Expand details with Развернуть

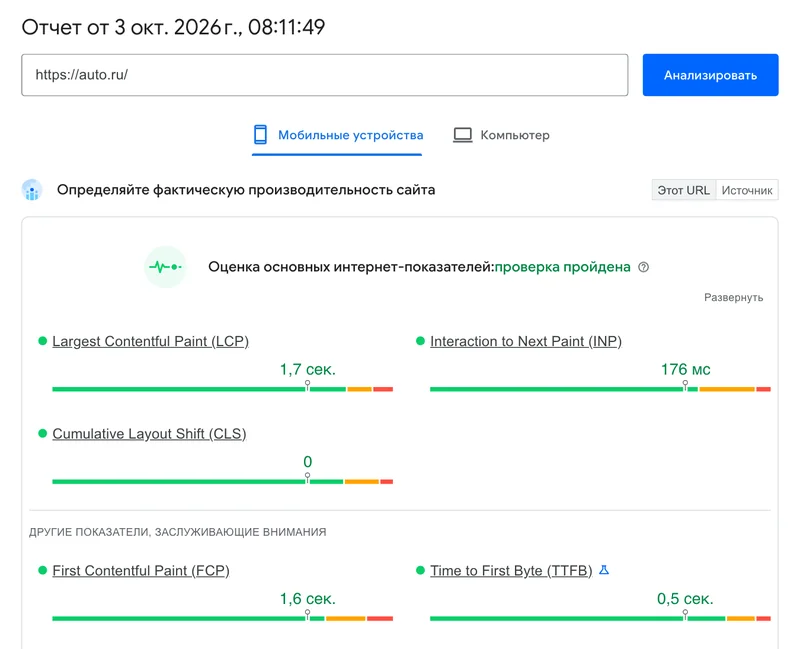click(x=733, y=297)
